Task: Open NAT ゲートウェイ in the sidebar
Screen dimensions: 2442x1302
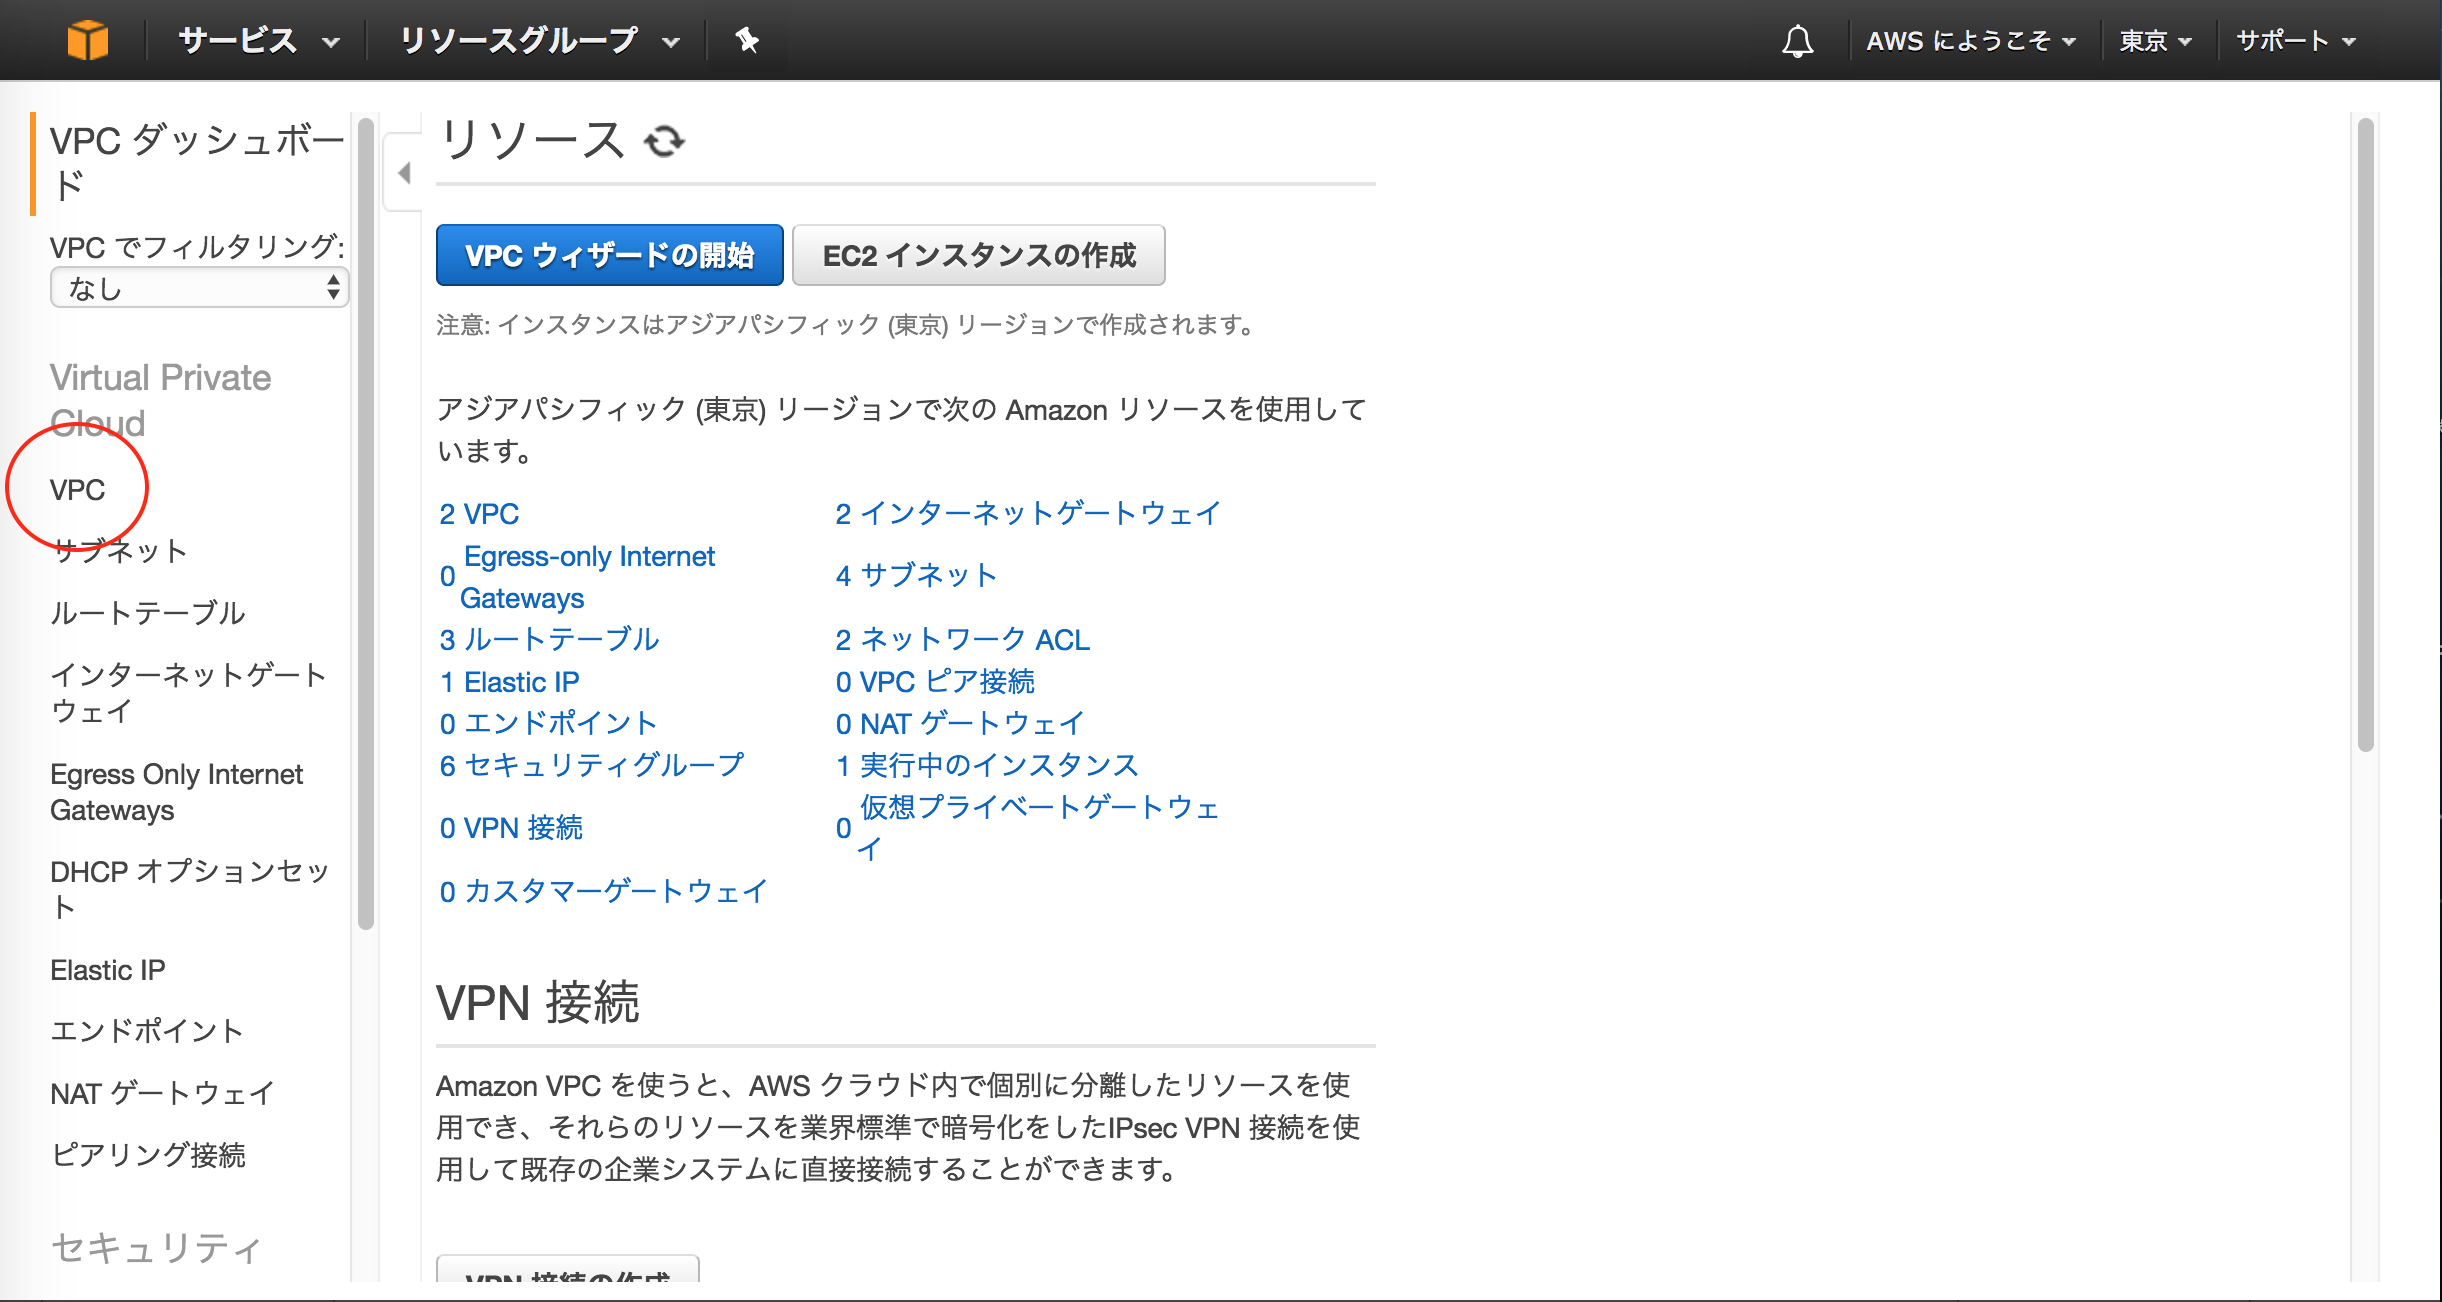Action: tap(162, 1093)
